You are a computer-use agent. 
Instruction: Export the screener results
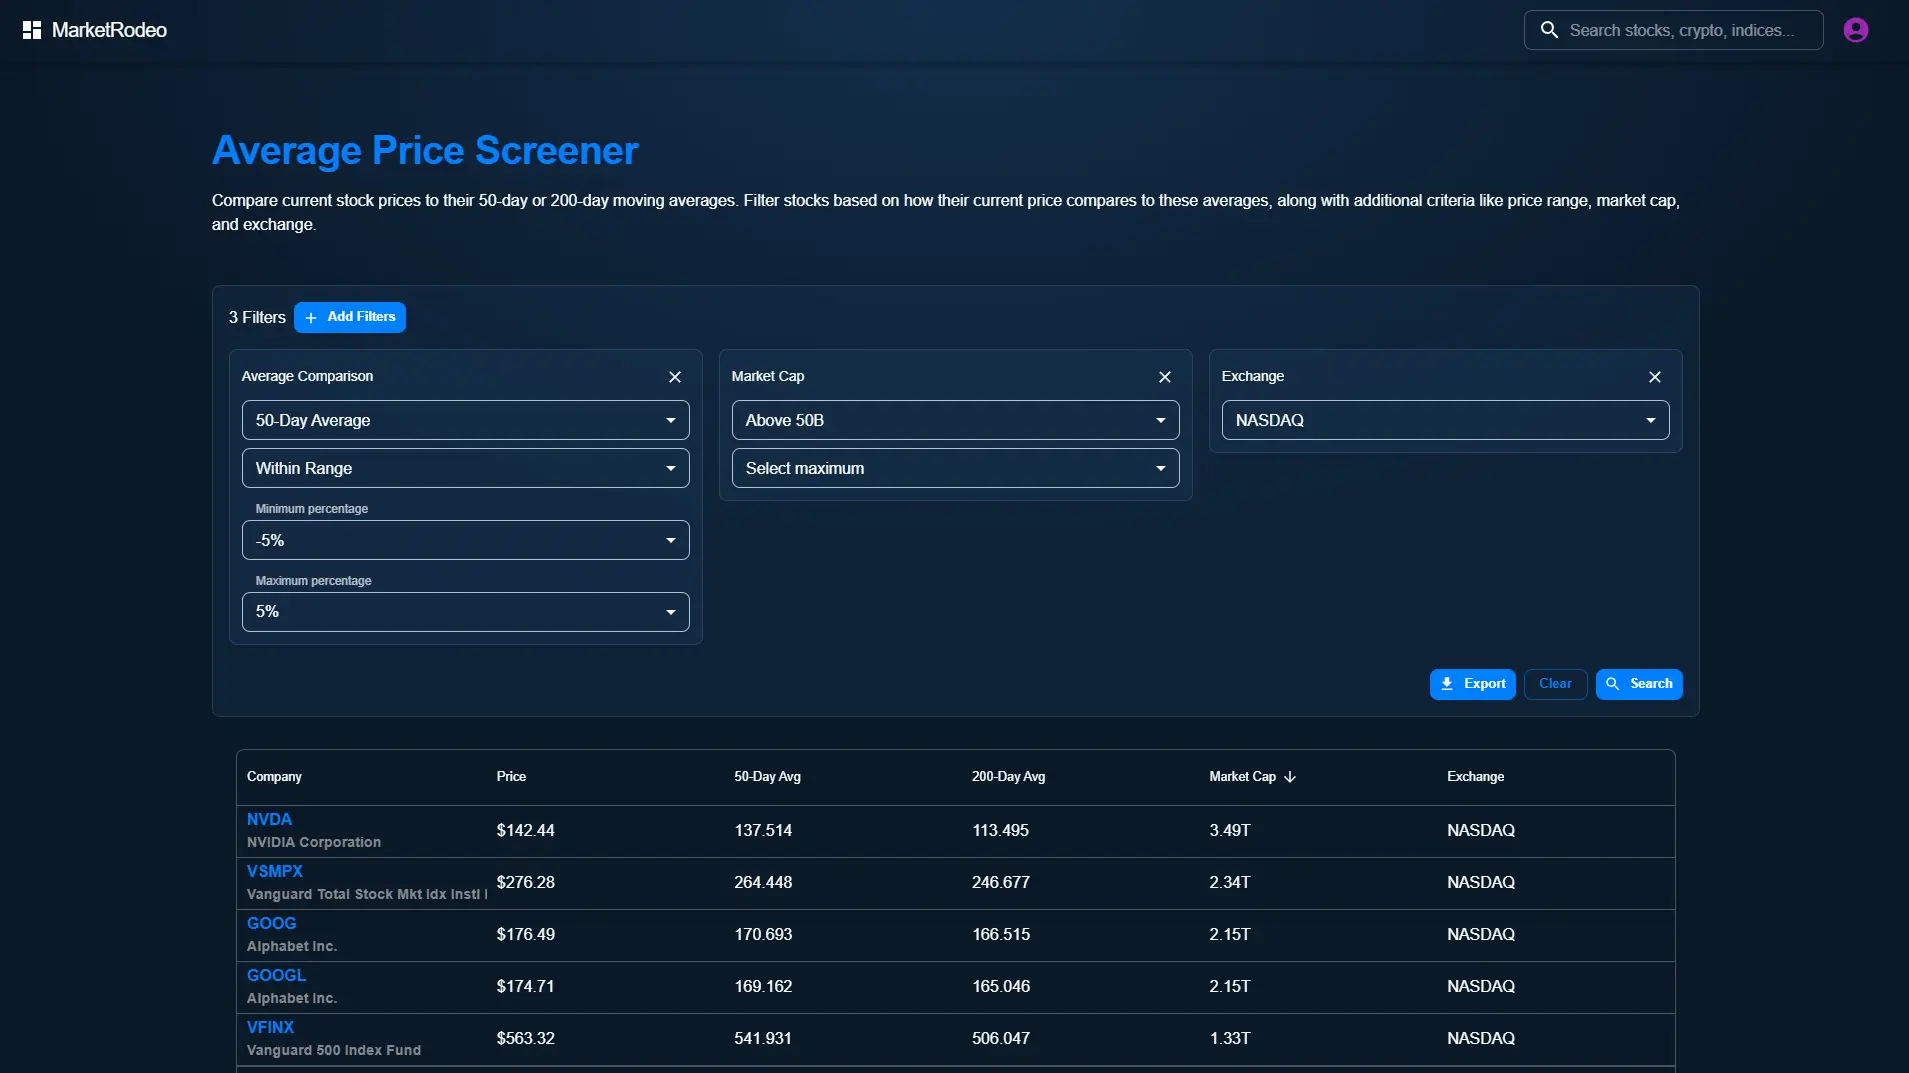coord(1473,684)
